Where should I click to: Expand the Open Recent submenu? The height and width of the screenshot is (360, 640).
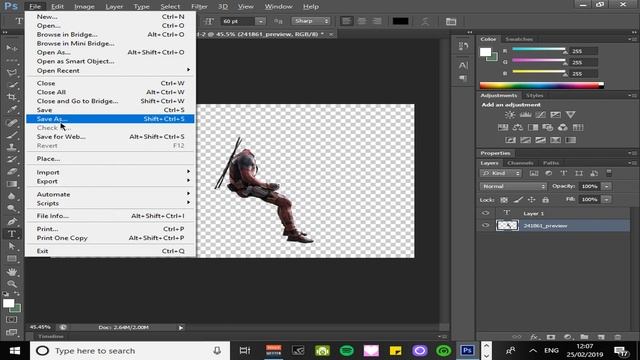coord(110,70)
